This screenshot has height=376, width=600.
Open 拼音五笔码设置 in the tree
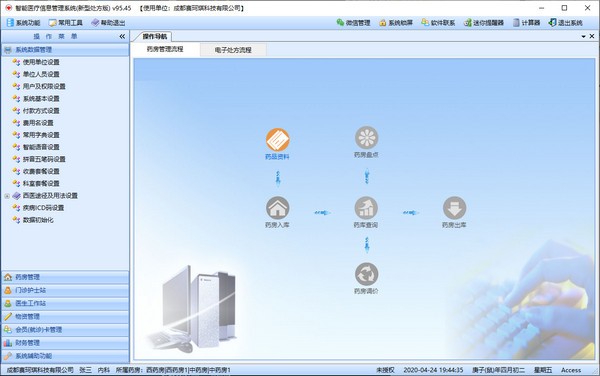tap(44, 159)
